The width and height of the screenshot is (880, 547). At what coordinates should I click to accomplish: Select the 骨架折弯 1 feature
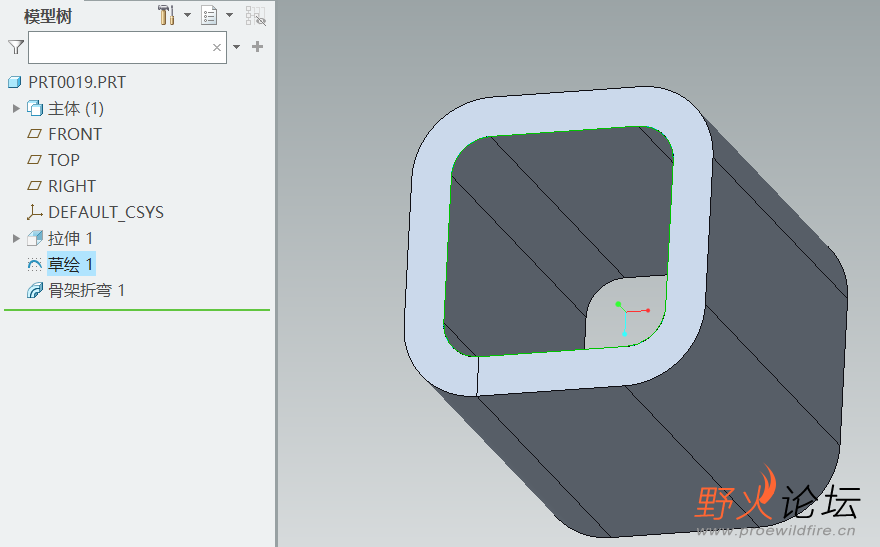pyautogui.click(x=86, y=290)
